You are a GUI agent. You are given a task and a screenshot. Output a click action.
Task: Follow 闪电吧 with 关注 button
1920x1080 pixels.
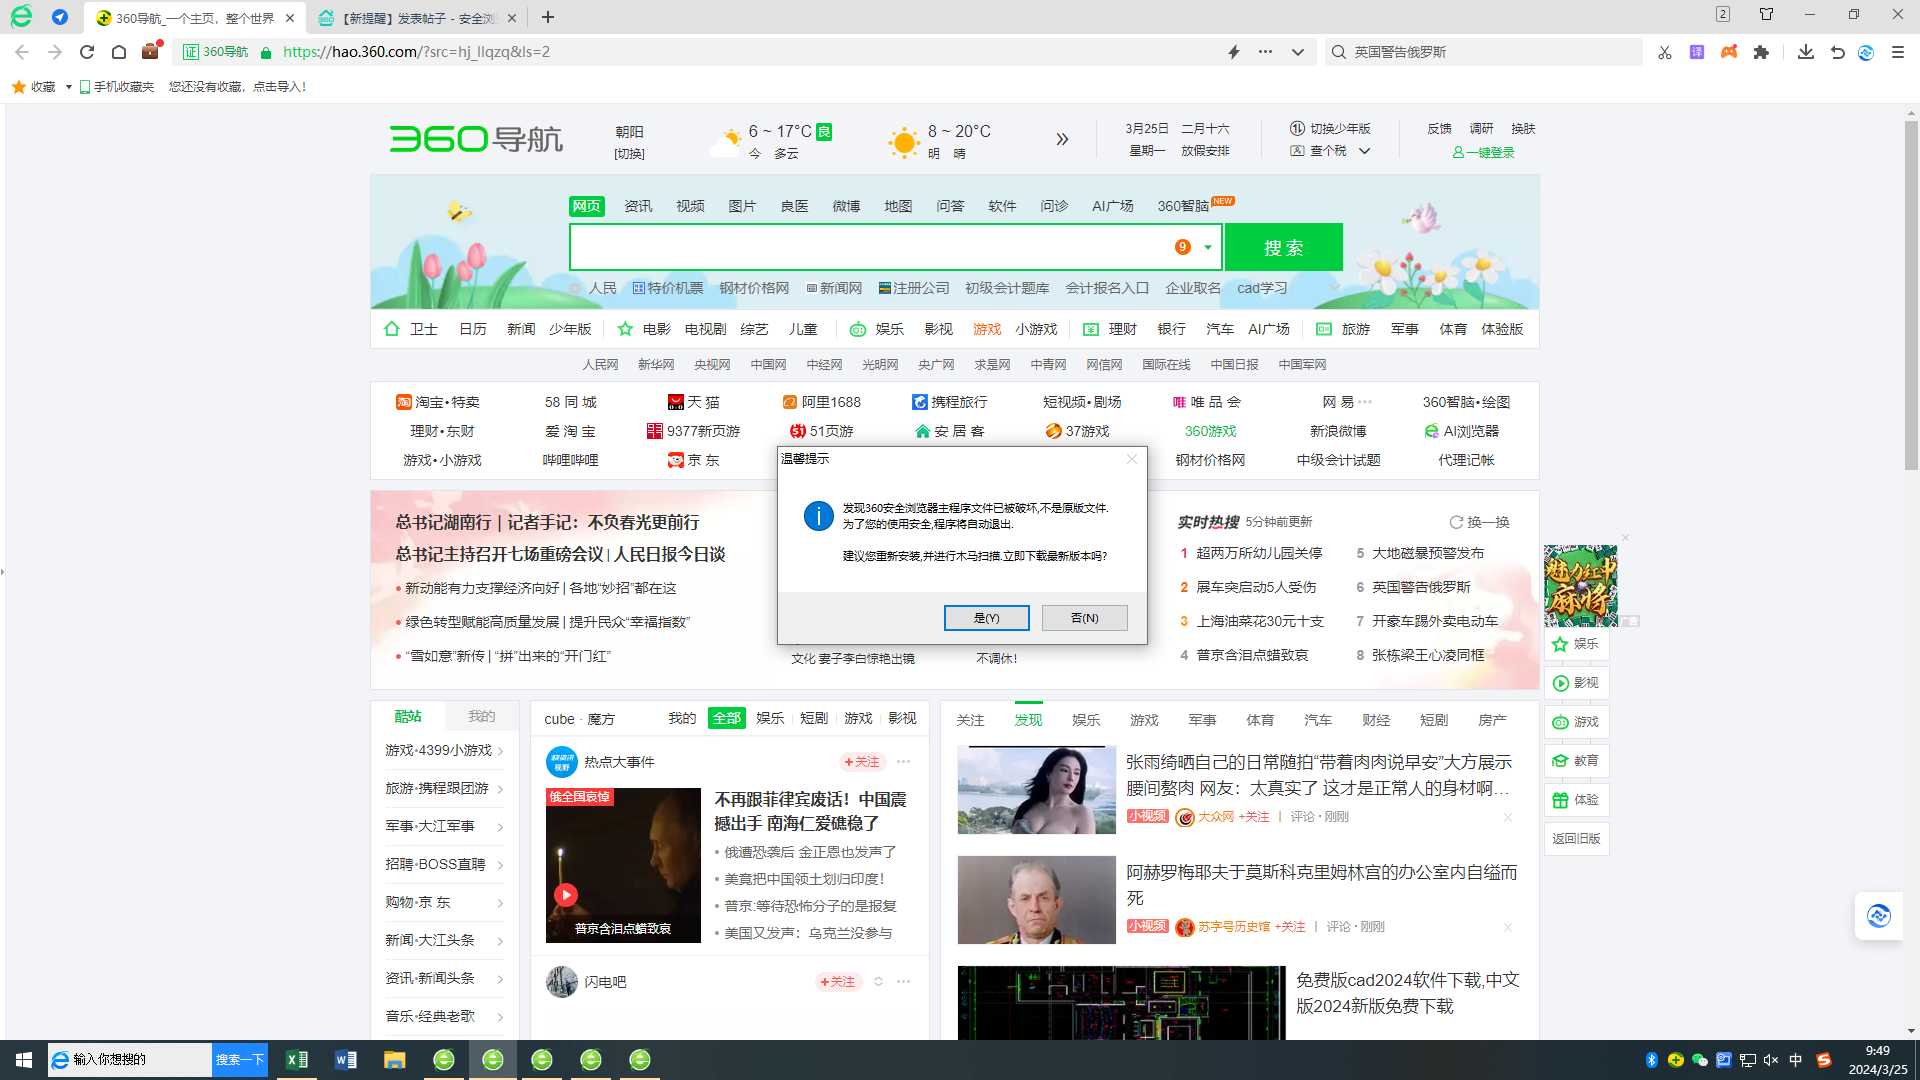[x=838, y=982]
